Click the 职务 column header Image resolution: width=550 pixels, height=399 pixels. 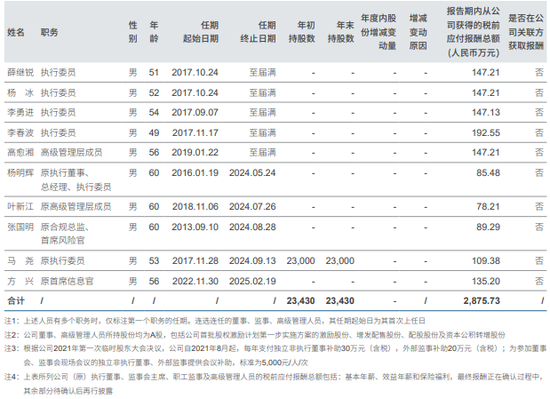(x=49, y=32)
